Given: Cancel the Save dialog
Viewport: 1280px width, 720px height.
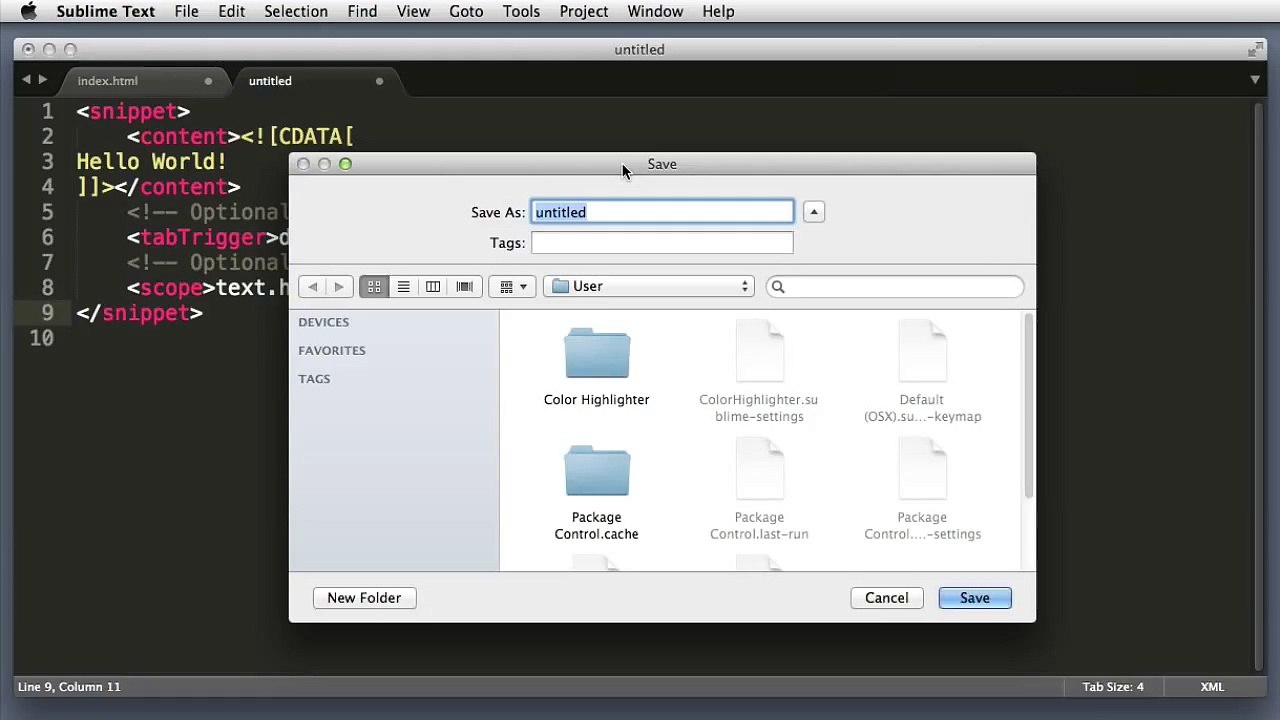Looking at the screenshot, I should click(887, 598).
